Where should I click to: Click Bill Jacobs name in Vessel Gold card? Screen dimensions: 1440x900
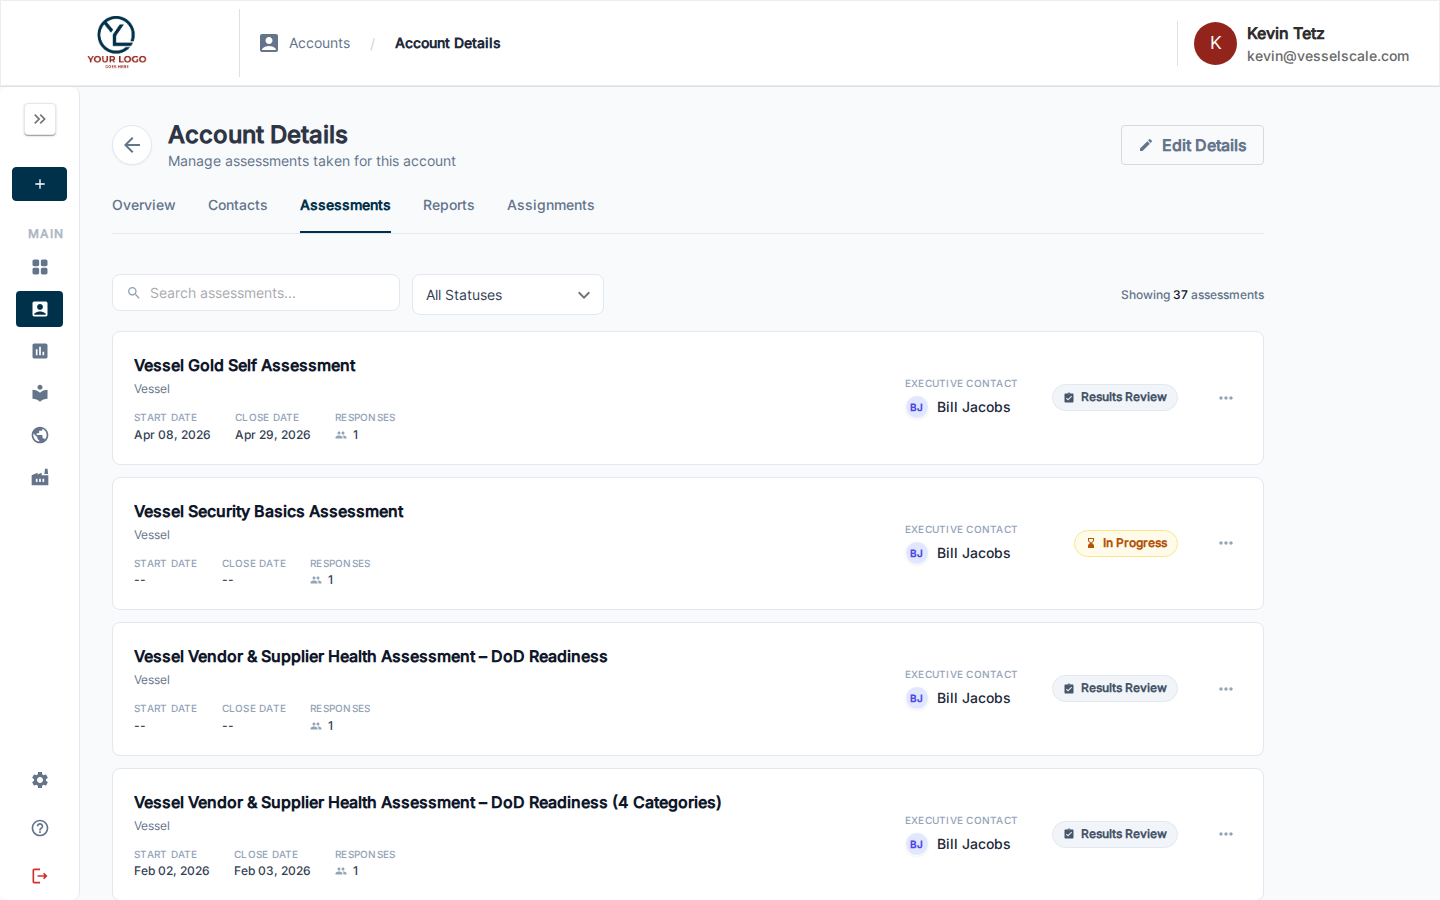point(974,407)
